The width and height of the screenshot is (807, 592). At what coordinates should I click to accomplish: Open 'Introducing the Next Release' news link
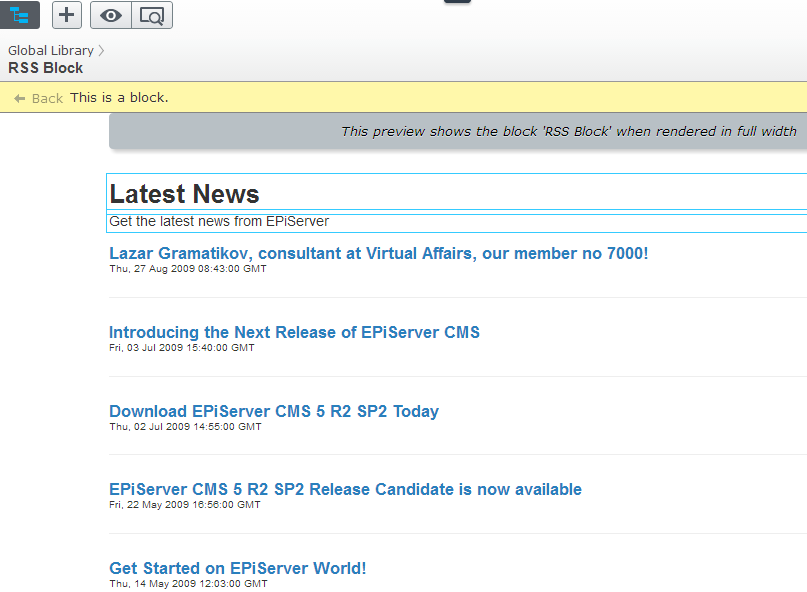click(294, 332)
